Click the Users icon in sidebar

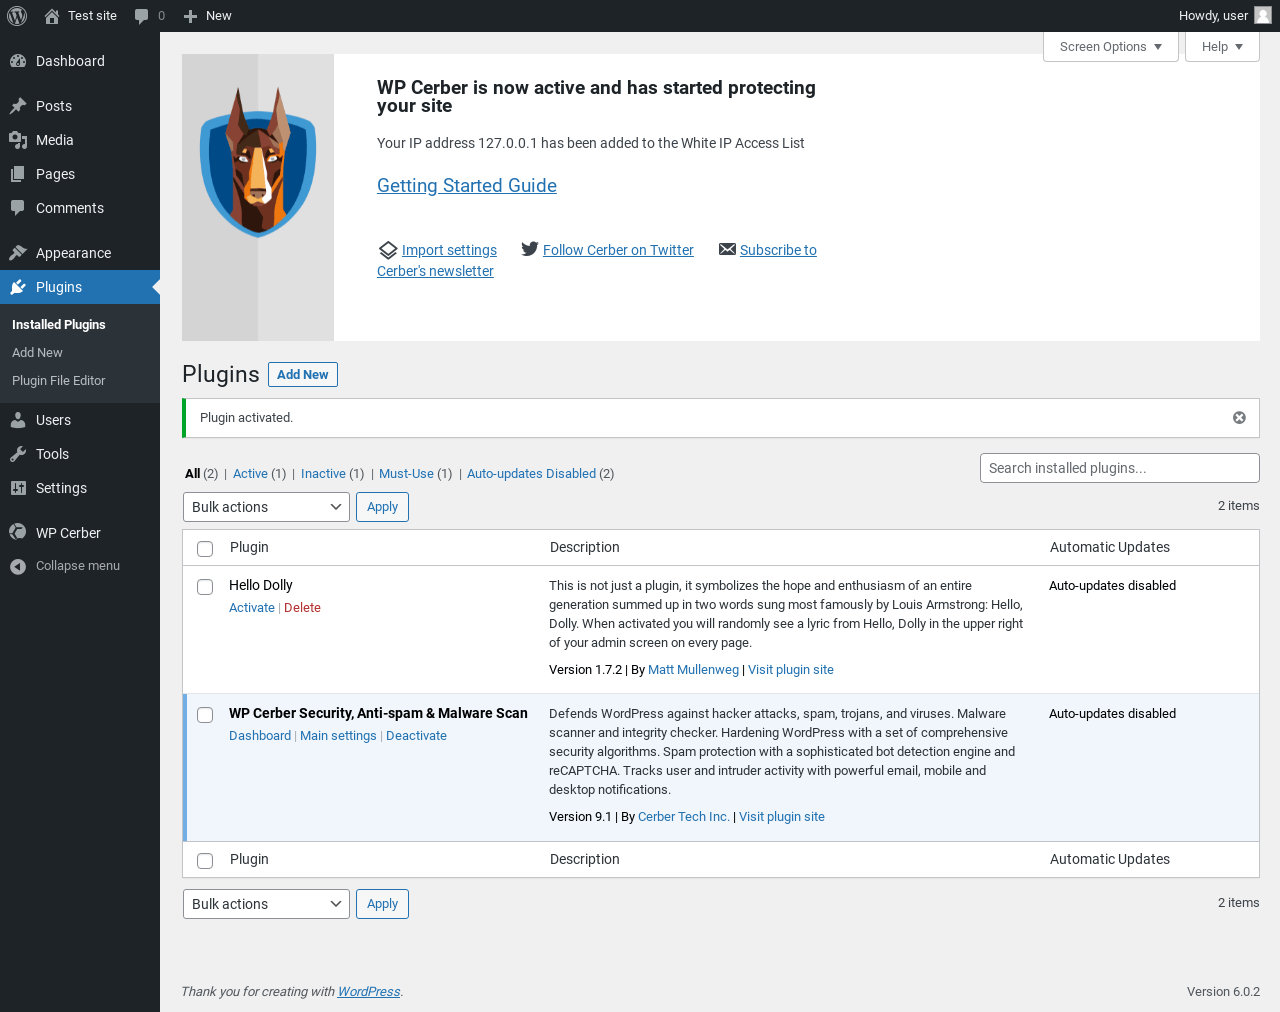[18, 420]
